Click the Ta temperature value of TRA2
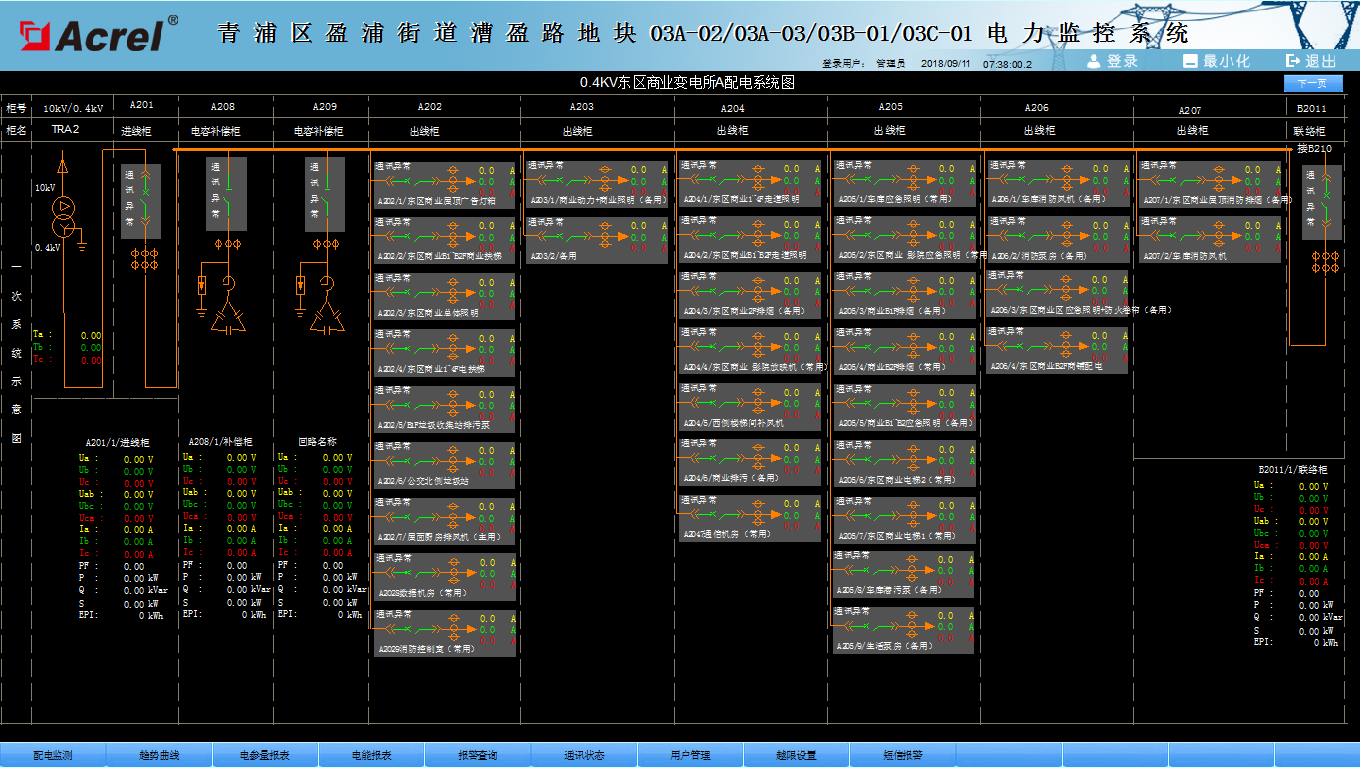 (x=91, y=336)
